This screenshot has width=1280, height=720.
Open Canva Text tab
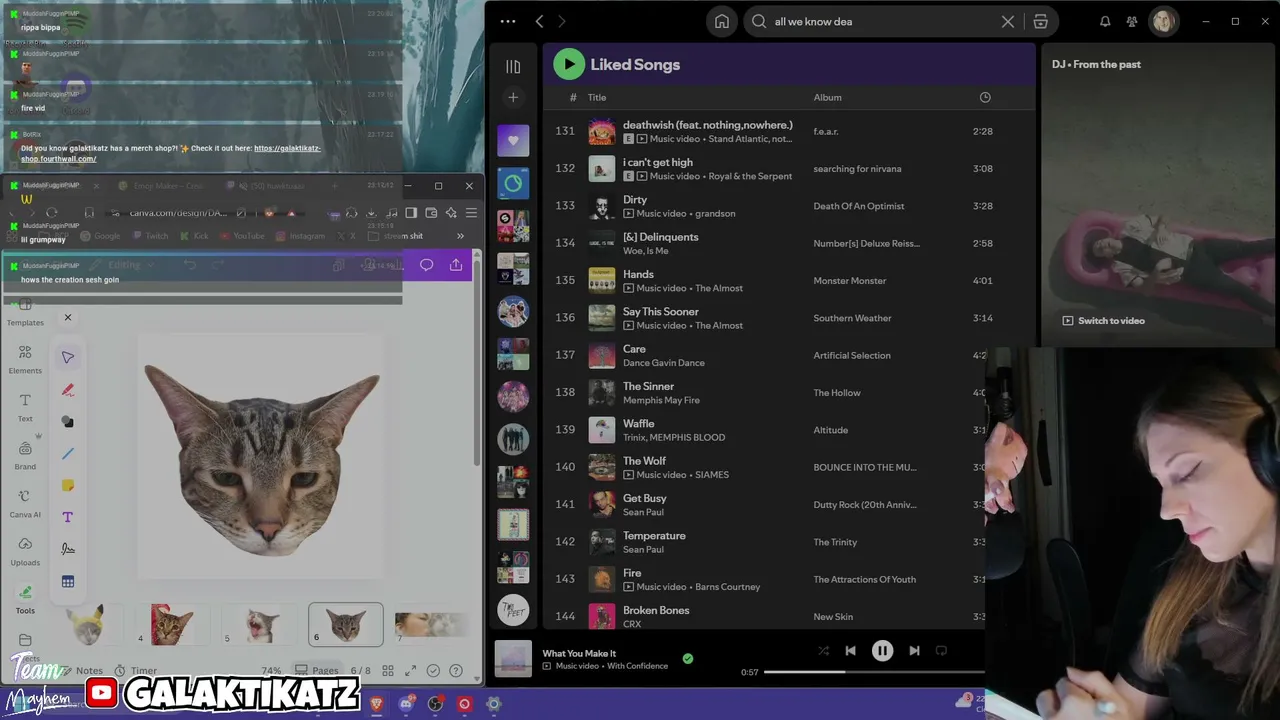pos(25,406)
